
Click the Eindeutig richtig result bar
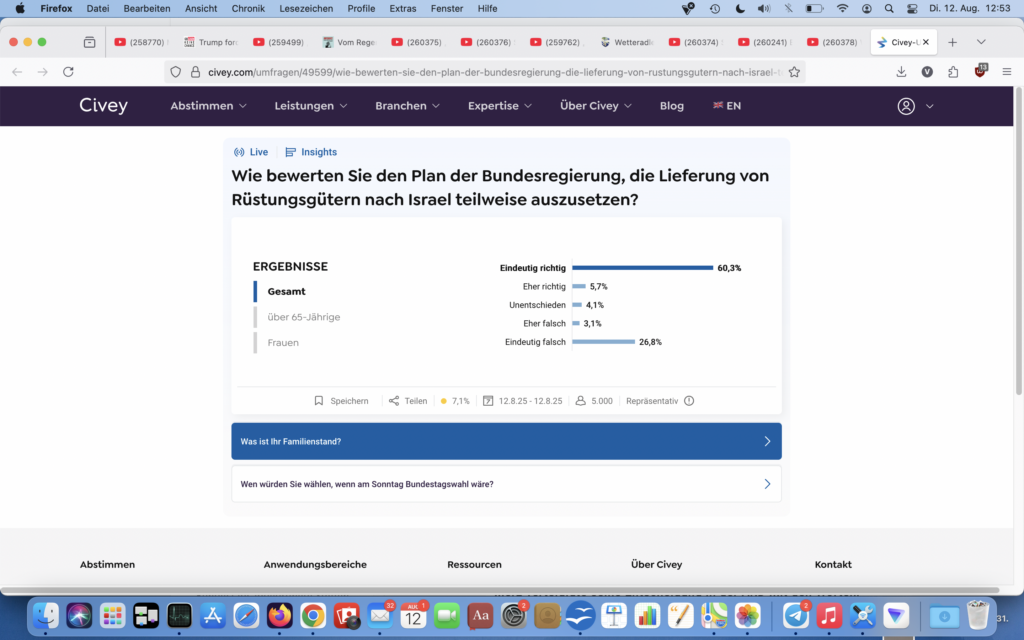point(642,268)
